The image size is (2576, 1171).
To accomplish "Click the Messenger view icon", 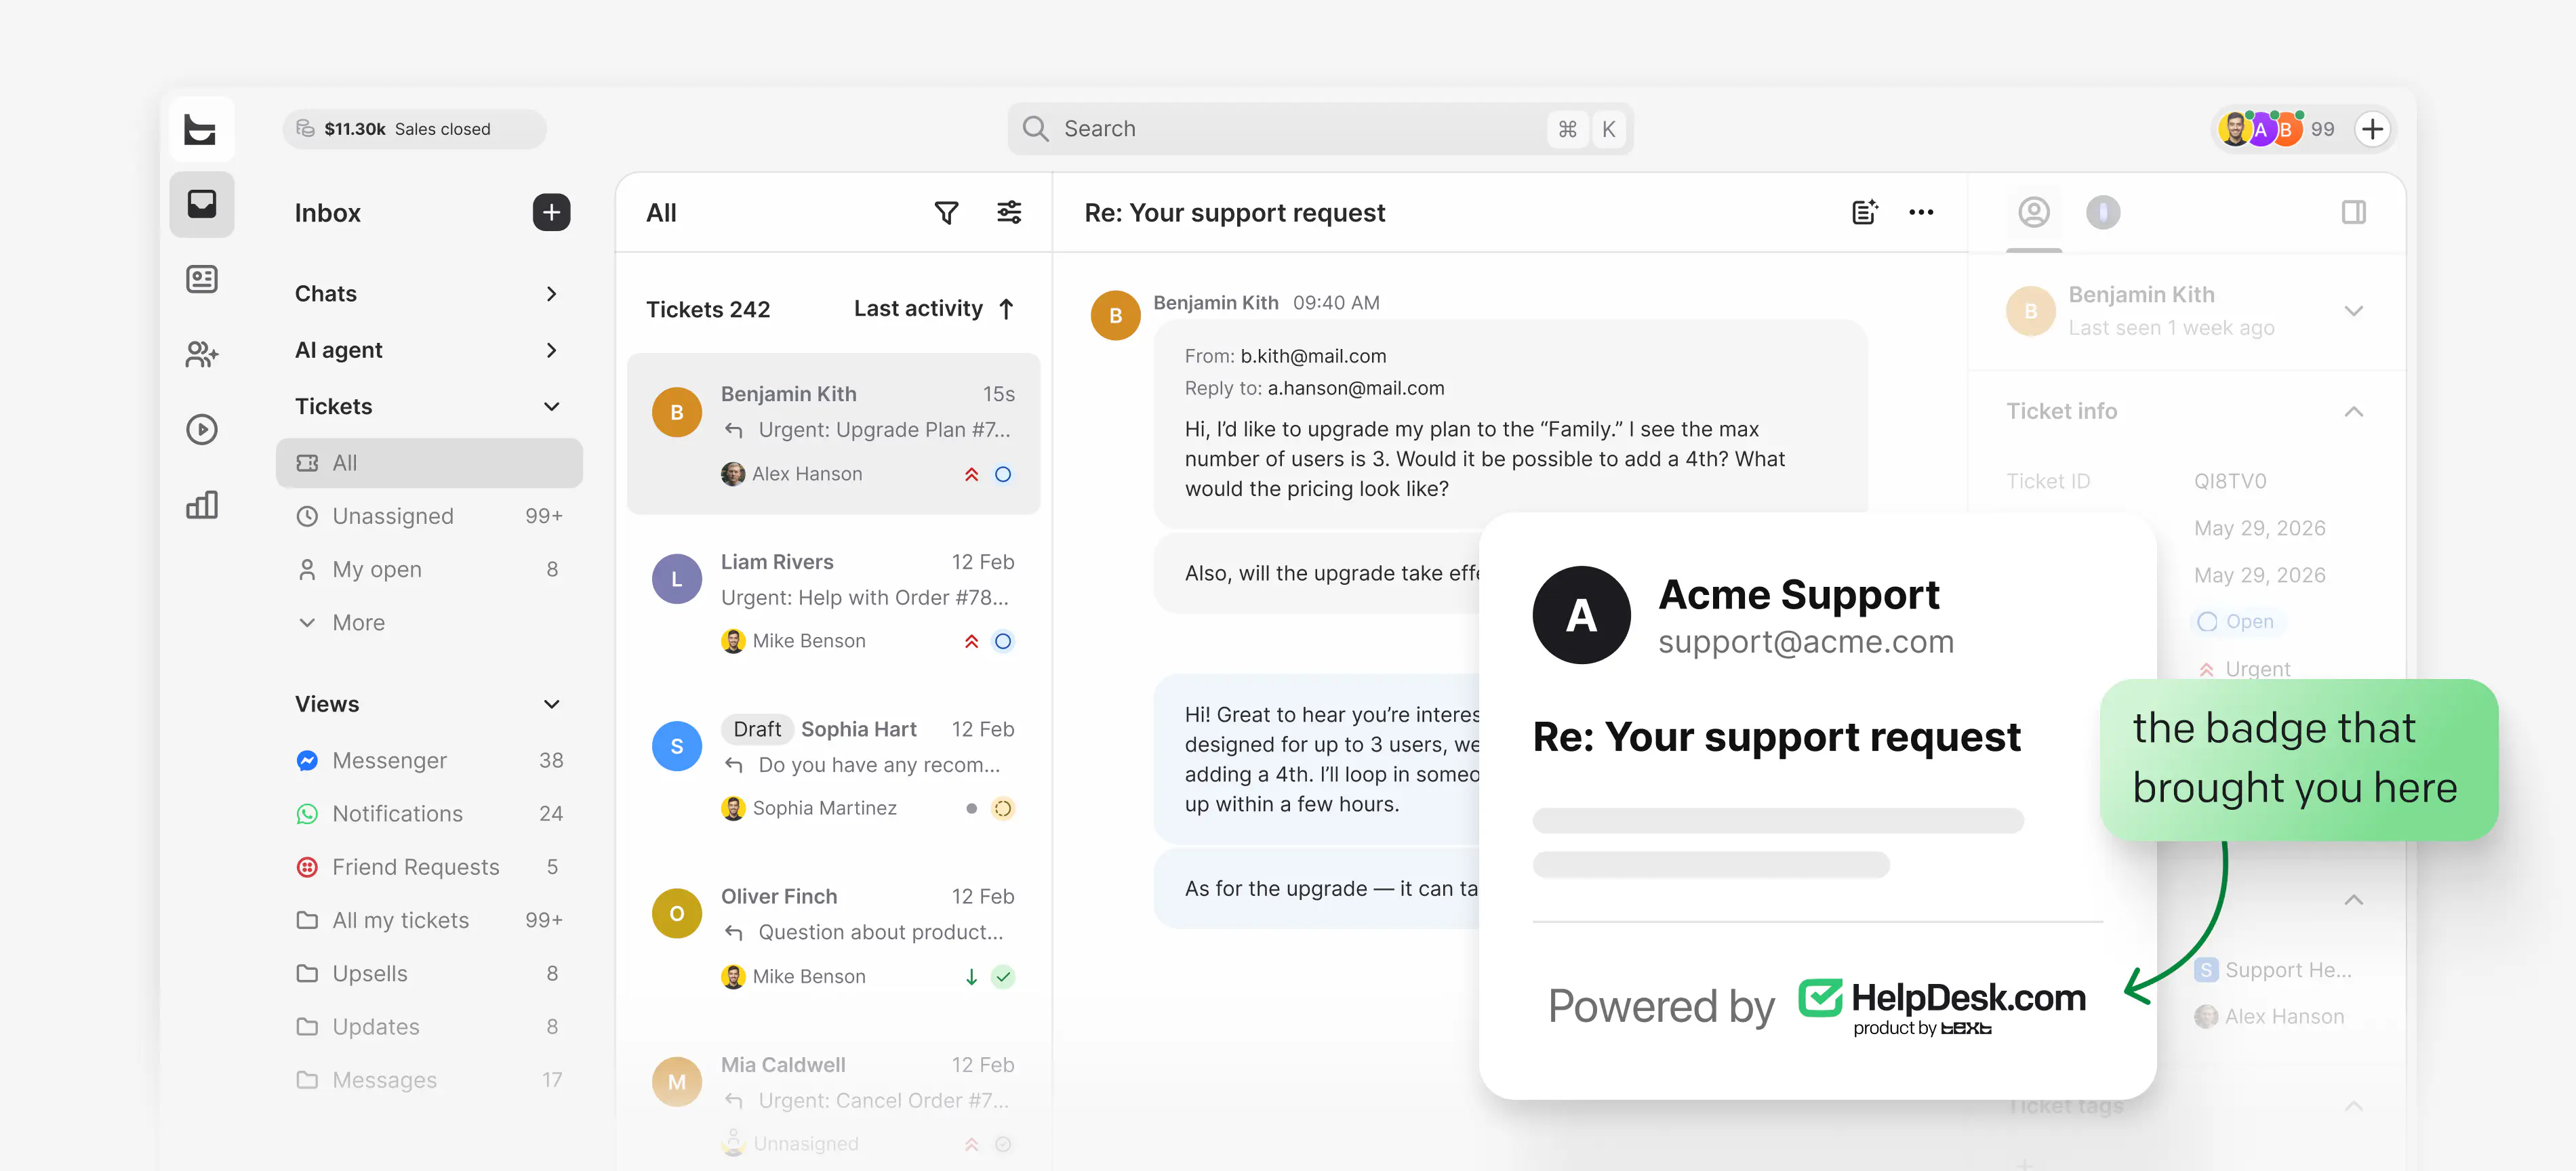I will pyautogui.click(x=307, y=761).
